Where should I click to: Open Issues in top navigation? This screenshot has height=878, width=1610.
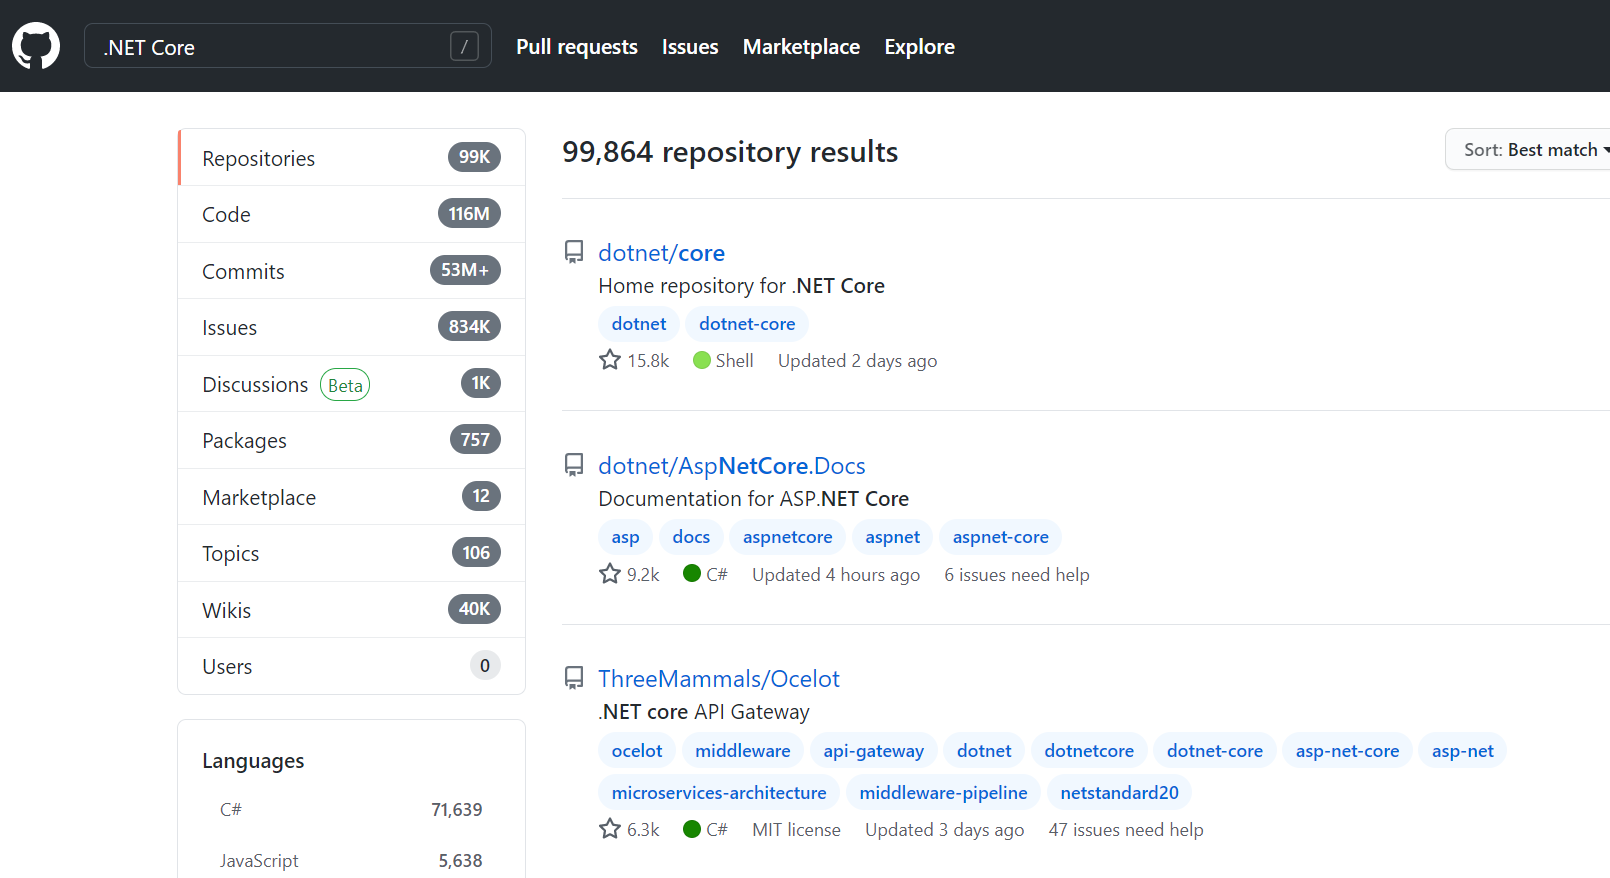[x=690, y=47]
